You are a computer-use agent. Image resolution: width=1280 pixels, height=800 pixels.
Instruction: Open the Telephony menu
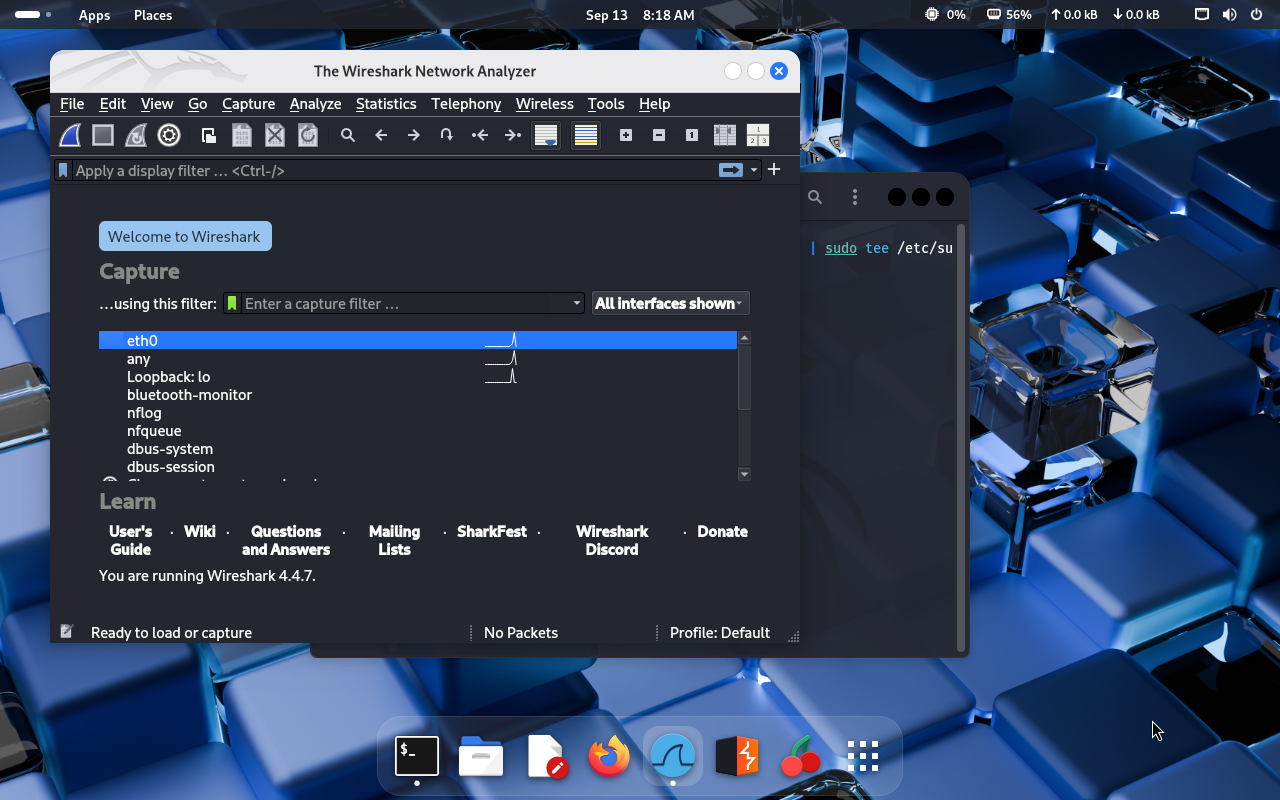pyautogui.click(x=466, y=104)
